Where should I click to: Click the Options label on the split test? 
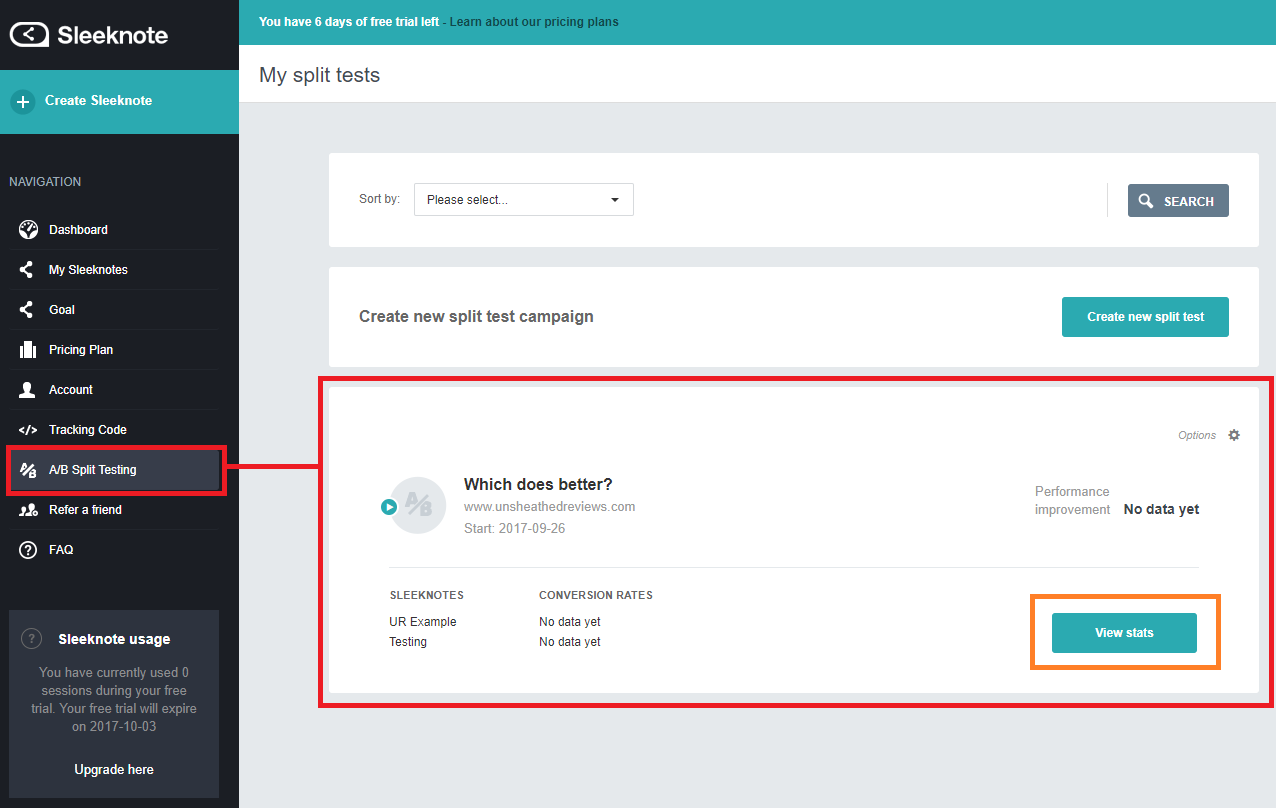(x=1197, y=435)
